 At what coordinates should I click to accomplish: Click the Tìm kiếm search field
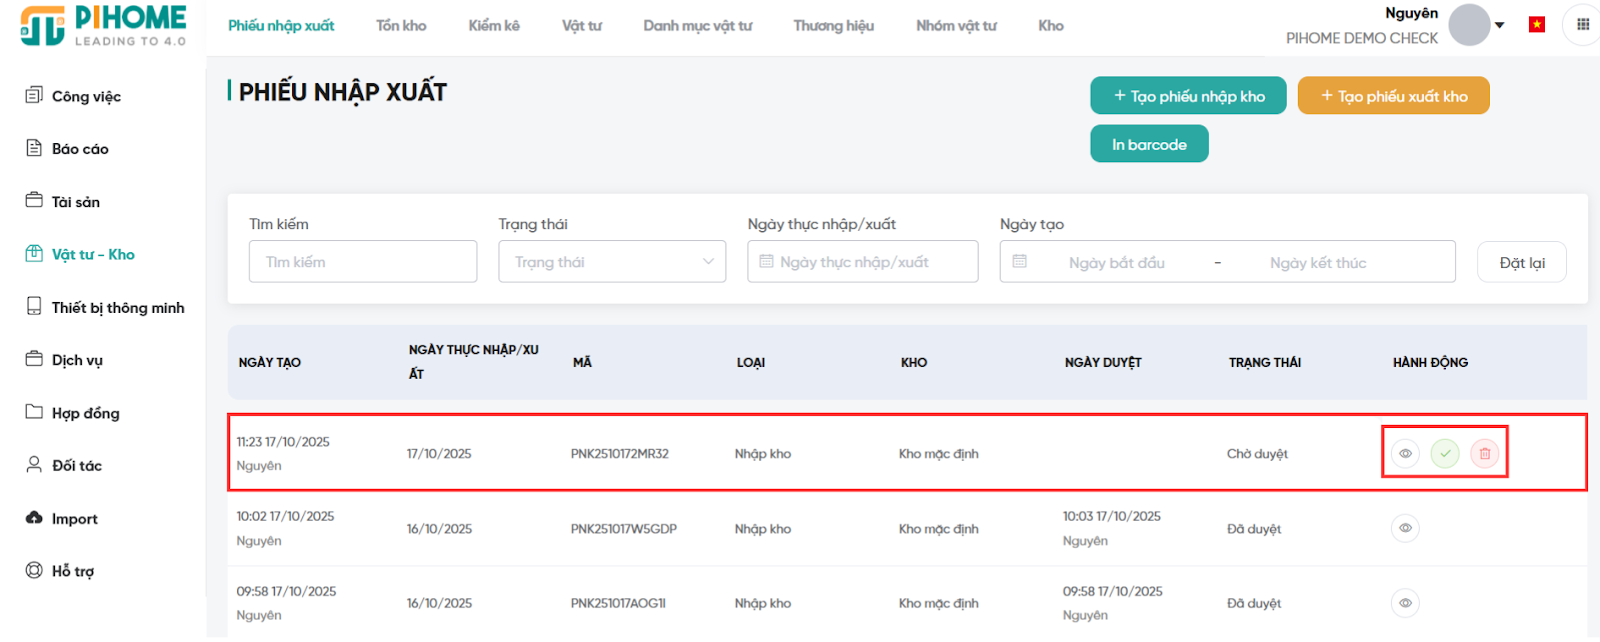point(363,262)
